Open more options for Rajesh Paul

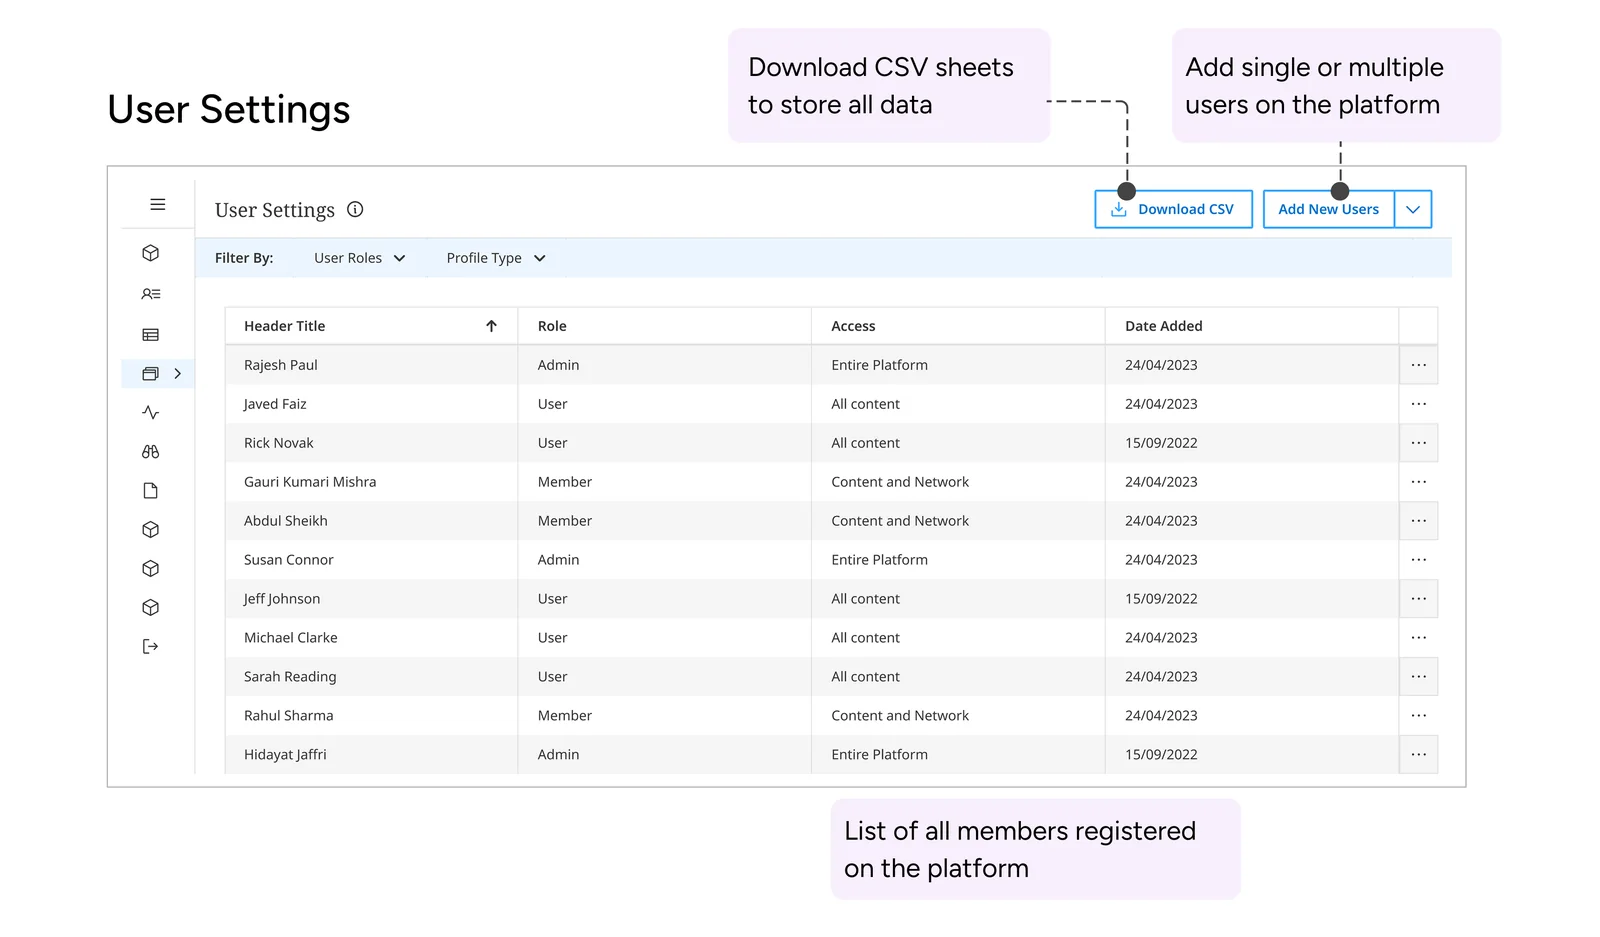coord(1418,365)
